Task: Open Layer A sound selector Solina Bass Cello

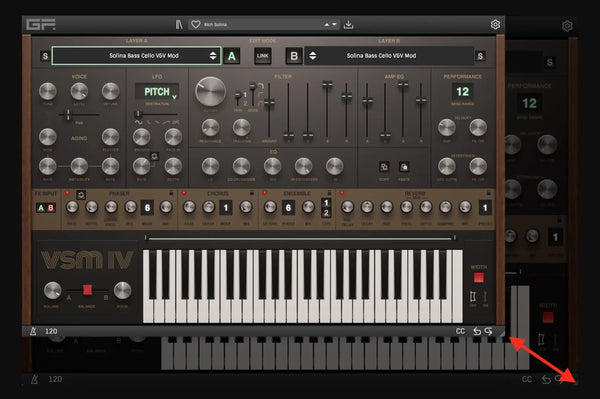Action: click(136, 56)
